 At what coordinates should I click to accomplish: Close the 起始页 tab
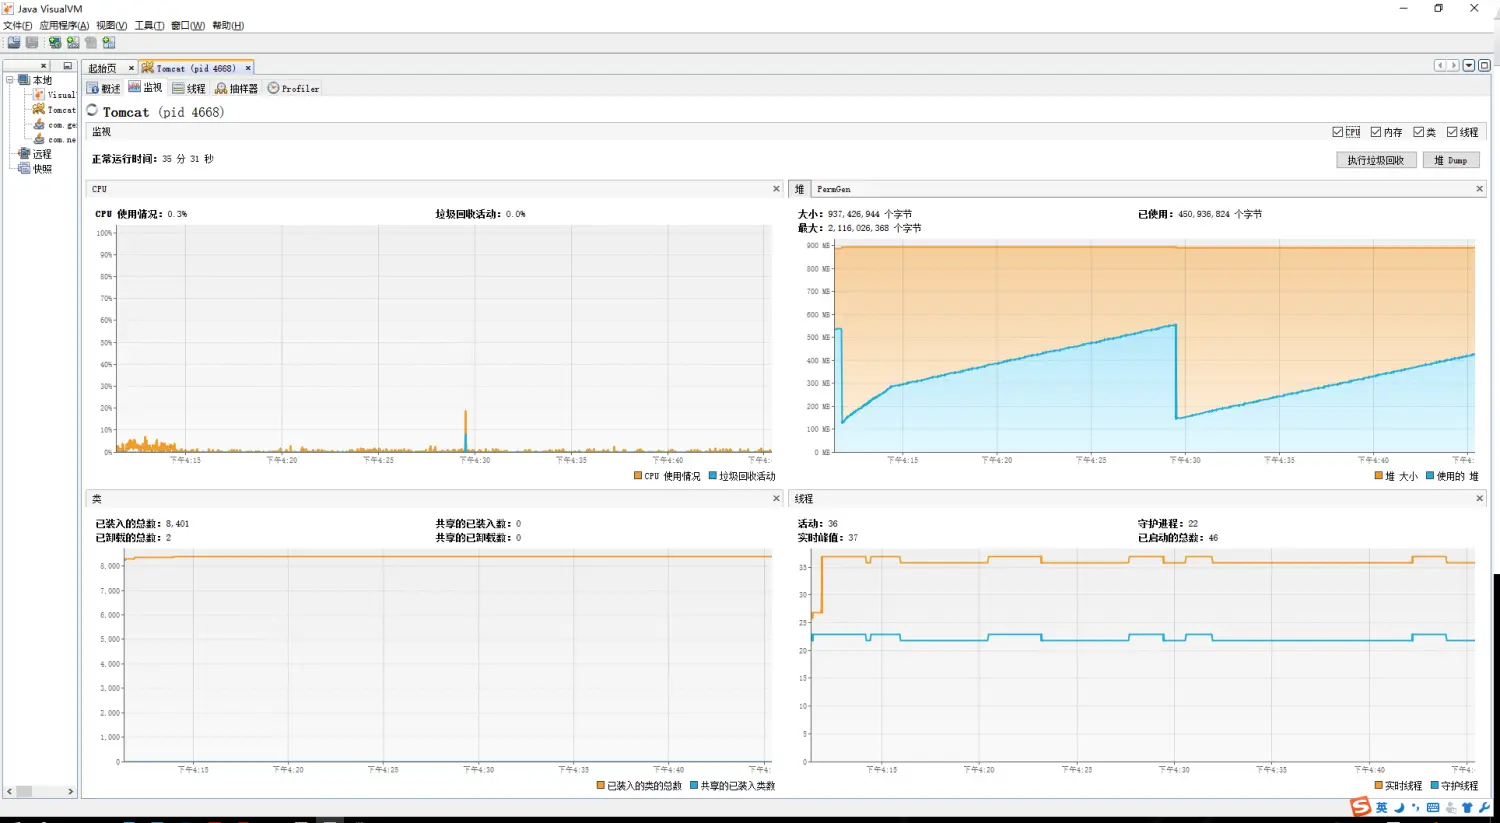click(131, 68)
